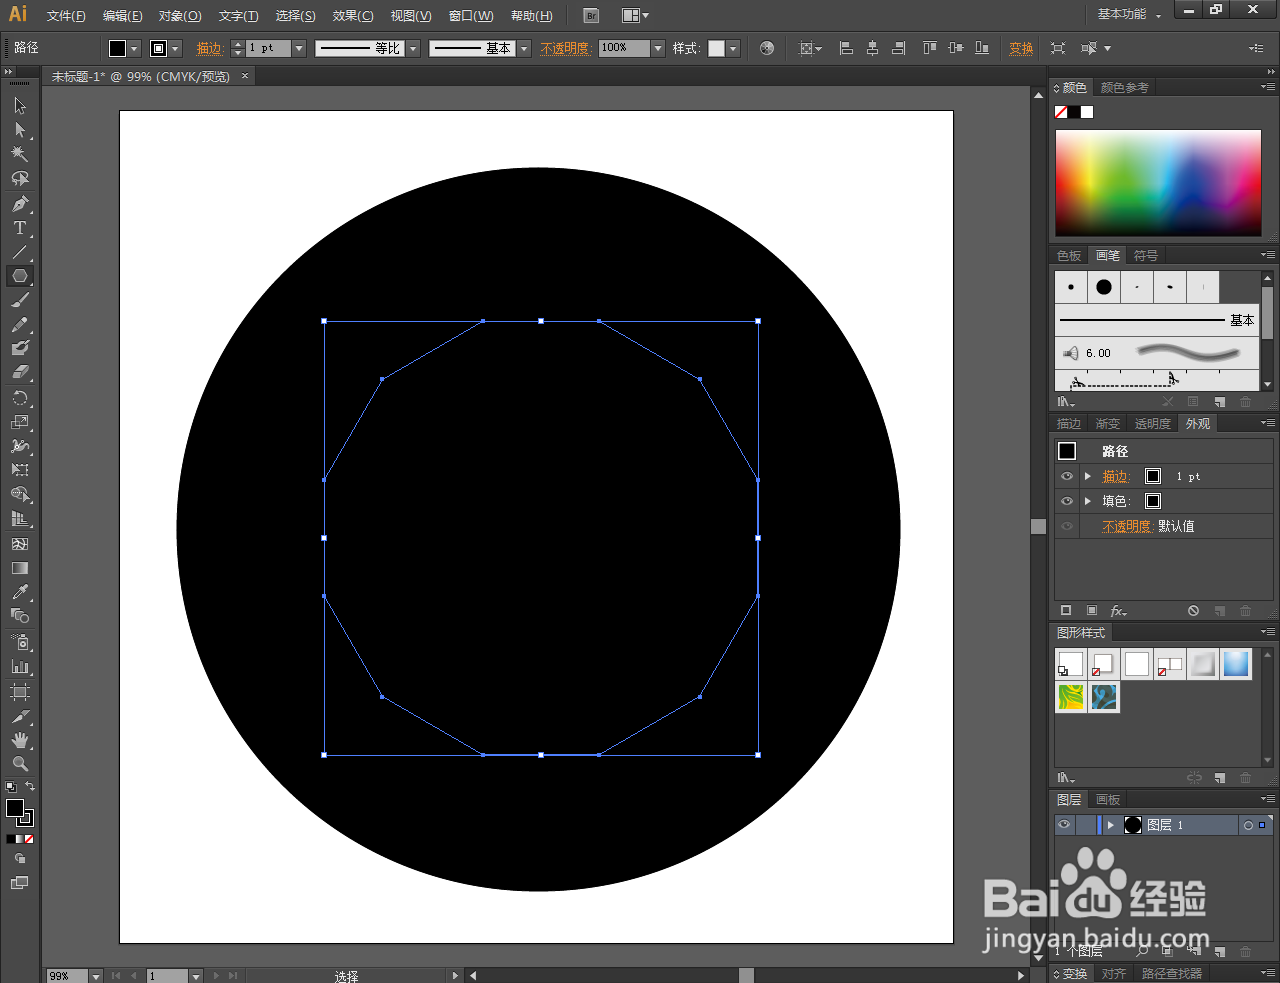Pick the Pencil tool
The height and width of the screenshot is (983, 1280).
pyautogui.click(x=20, y=324)
